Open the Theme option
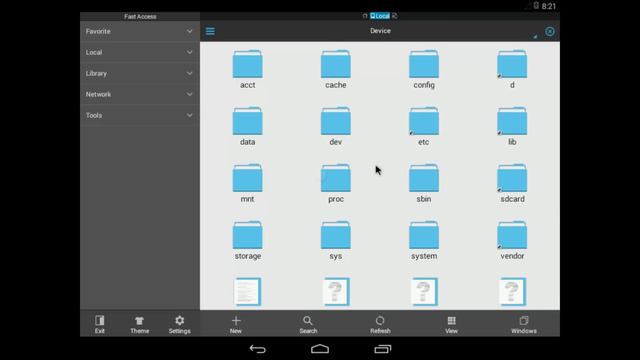 coord(140,324)
